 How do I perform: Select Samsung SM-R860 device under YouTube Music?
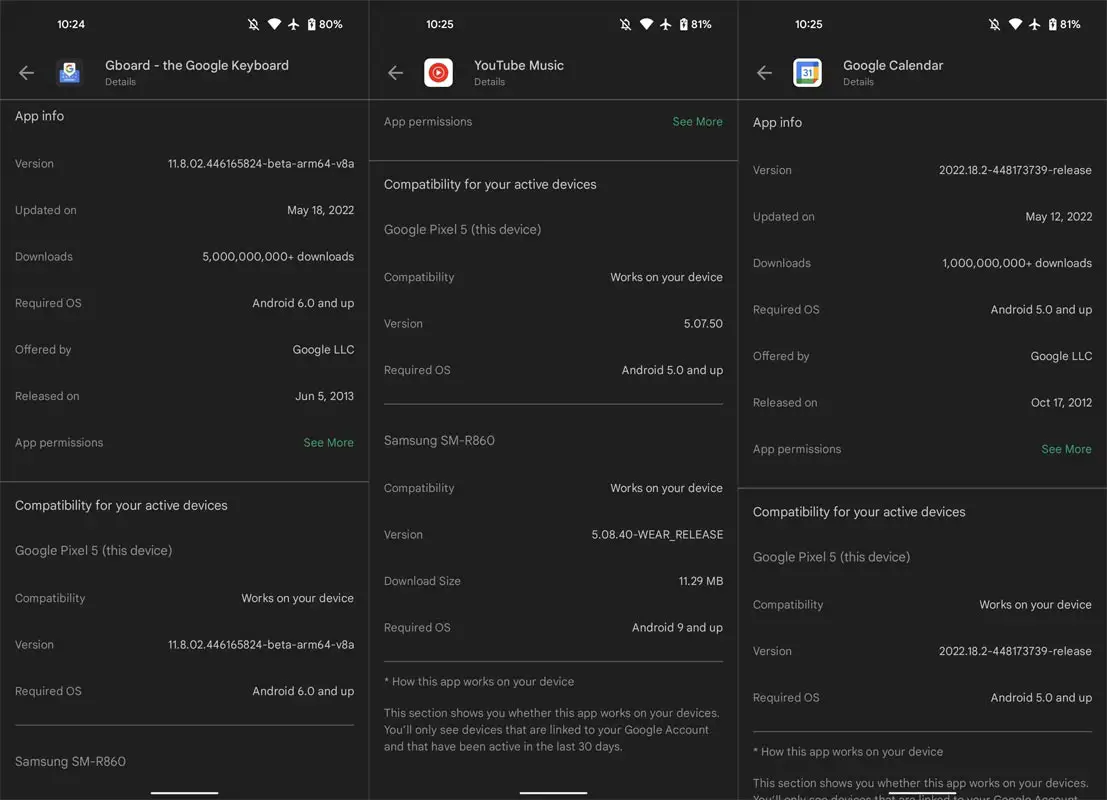439,441
